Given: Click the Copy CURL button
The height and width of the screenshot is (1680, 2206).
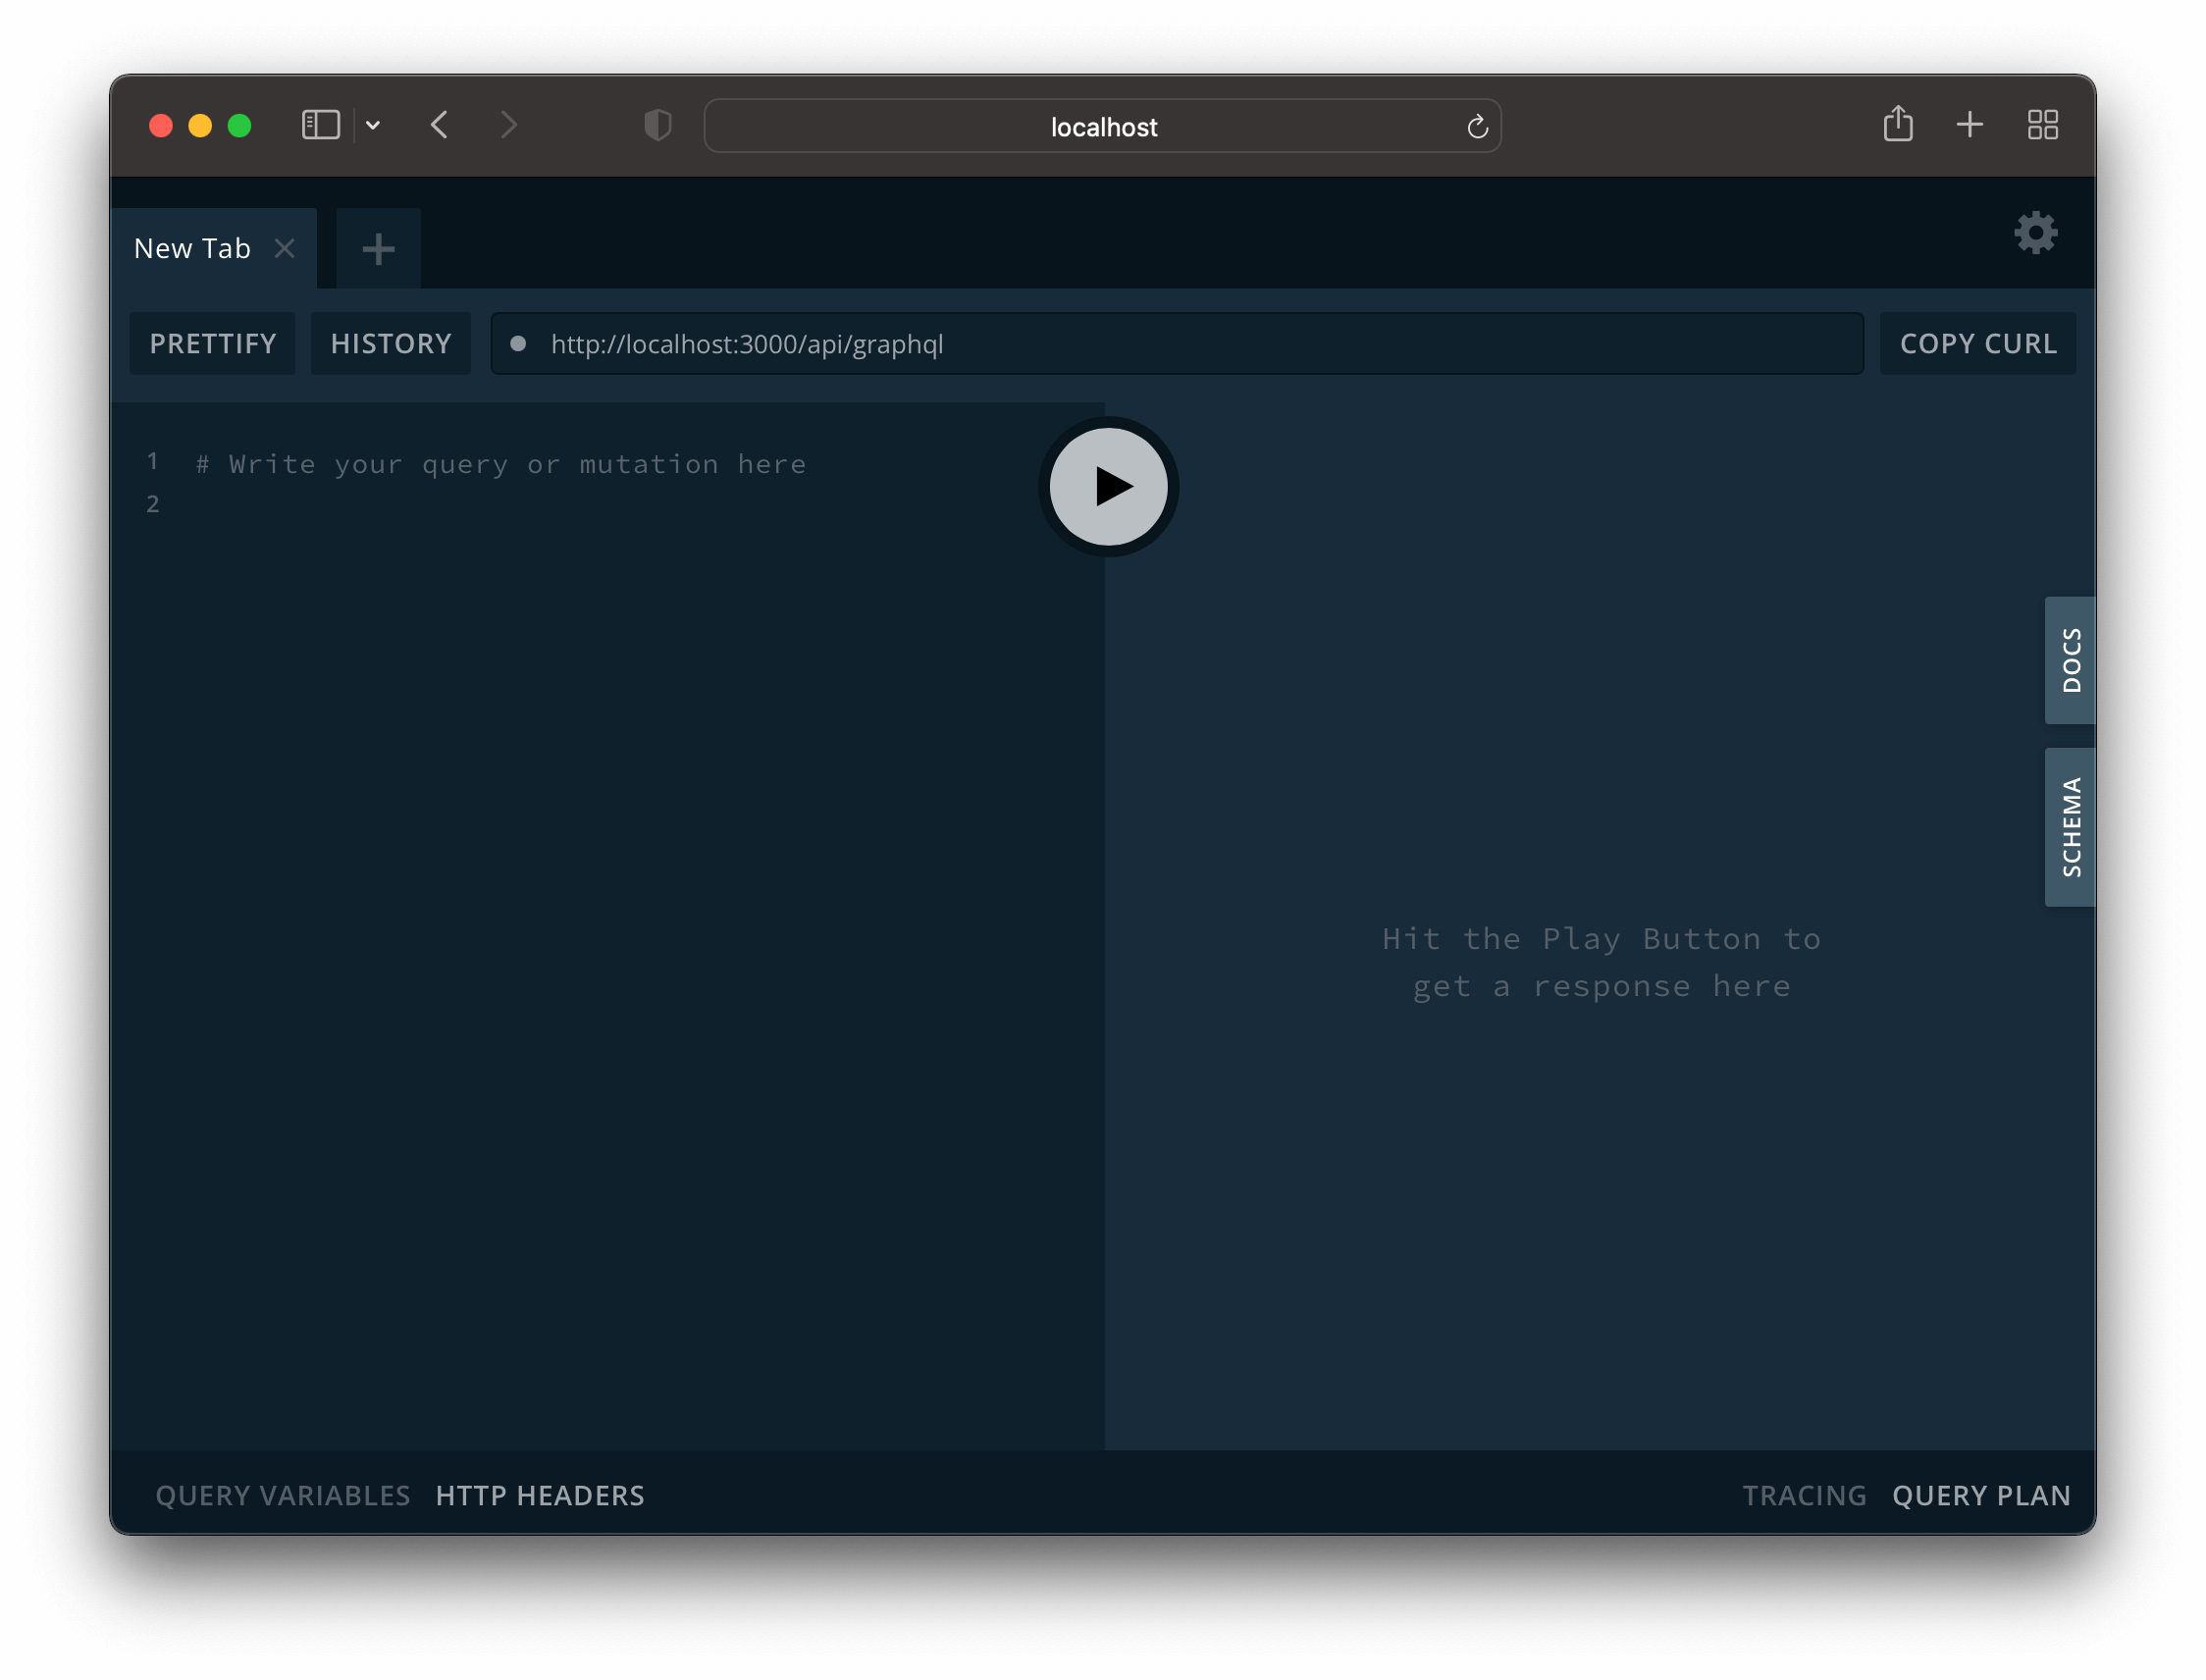Looking at the screenshot, I should click(x=1977, y=344).
